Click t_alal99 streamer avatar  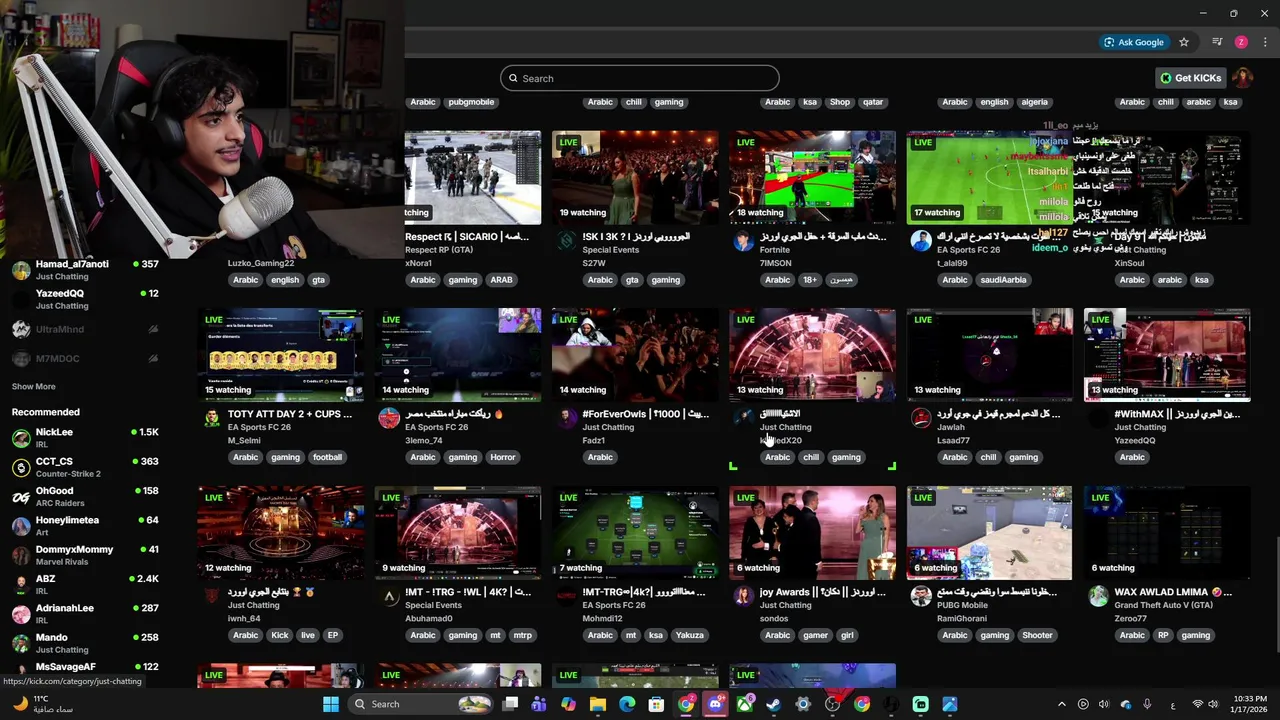pyautogui.click(x=921, y=240)
